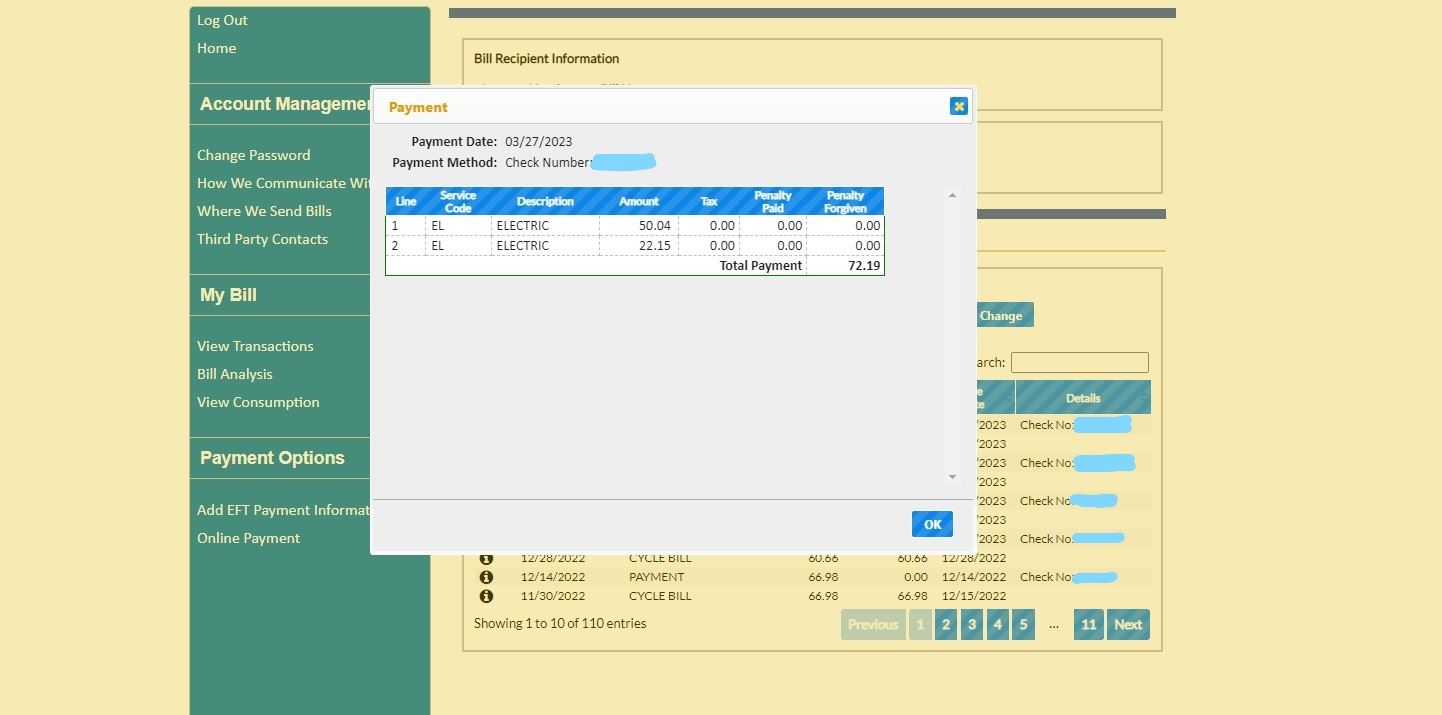Open View Transactions
This screenshot has width=1442, height=715.
click(x=254, y=345)
